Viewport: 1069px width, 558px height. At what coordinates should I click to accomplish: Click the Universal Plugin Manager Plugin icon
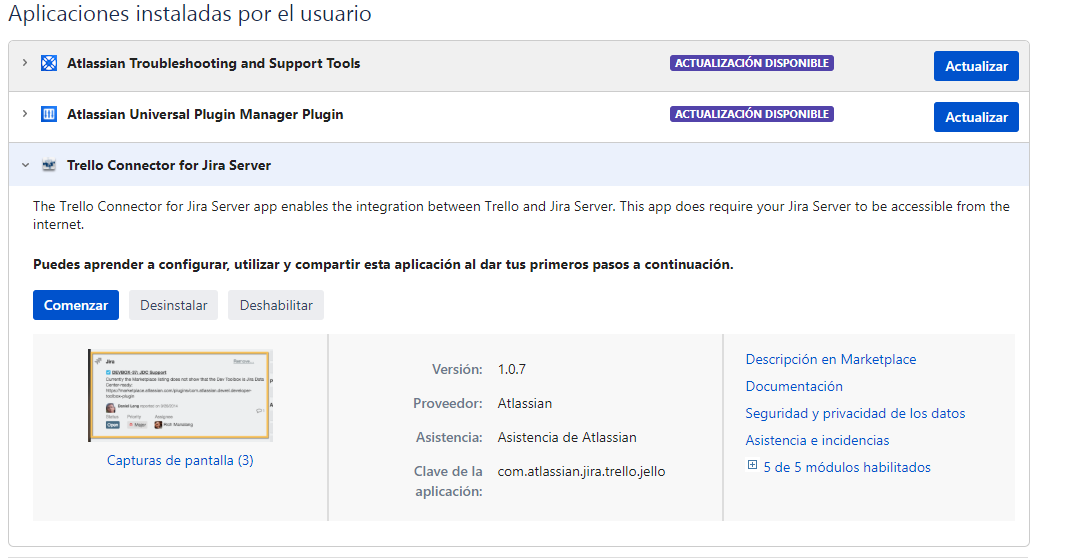tap(49, 114)
